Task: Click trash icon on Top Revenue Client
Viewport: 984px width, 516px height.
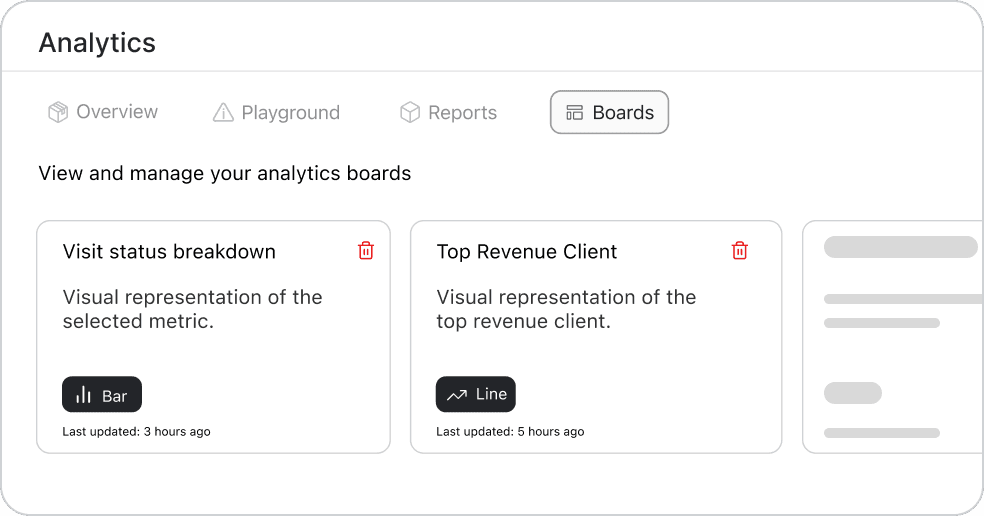Action: tap(740, 251)
